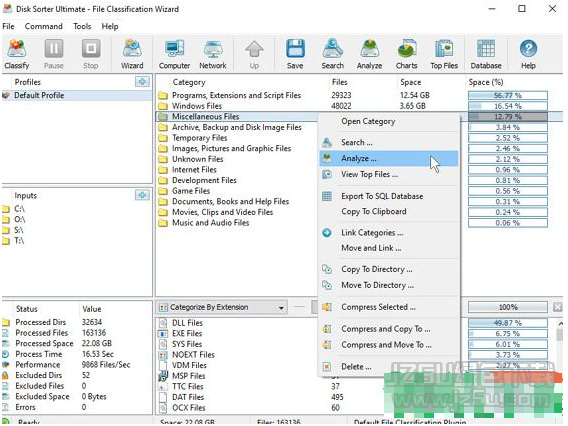Save the report via toolbar
The height and width of the screenshot is (426, 568).
coord(295,54)
